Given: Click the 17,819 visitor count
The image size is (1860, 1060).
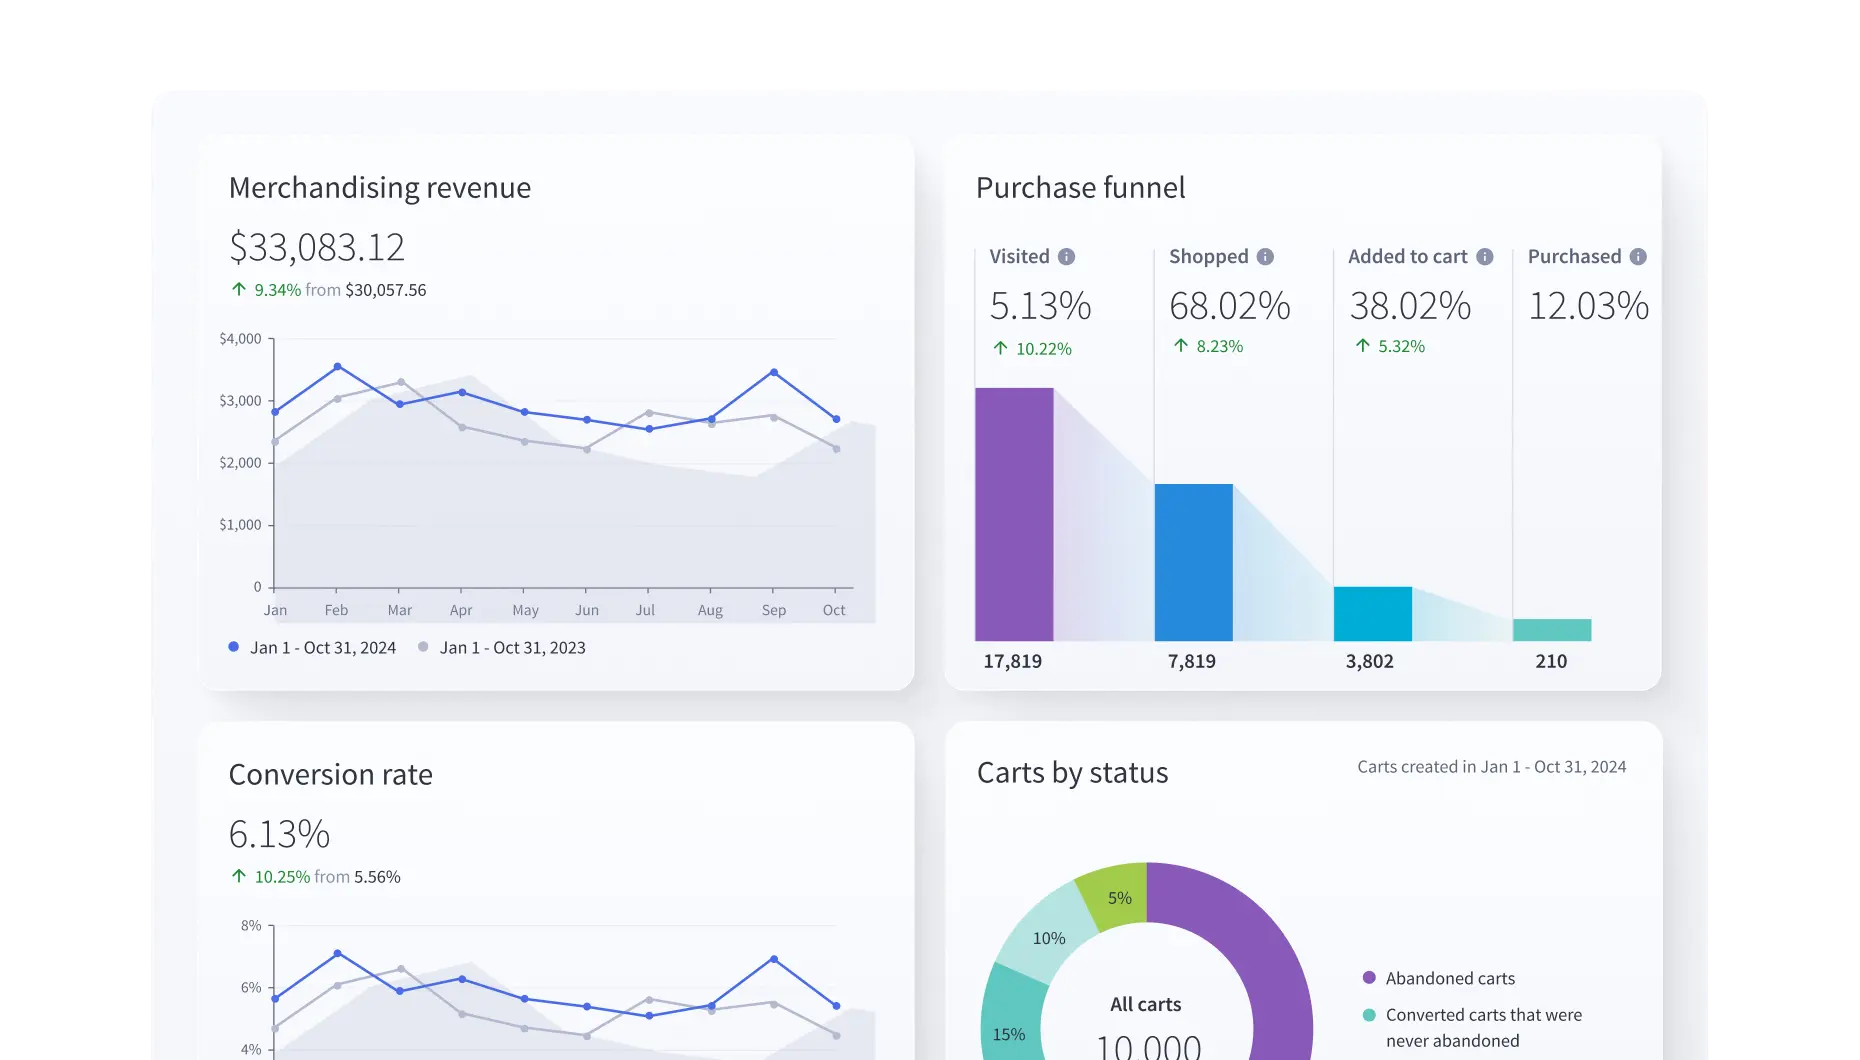Looking at the screenshot, I should point(1012,661).
